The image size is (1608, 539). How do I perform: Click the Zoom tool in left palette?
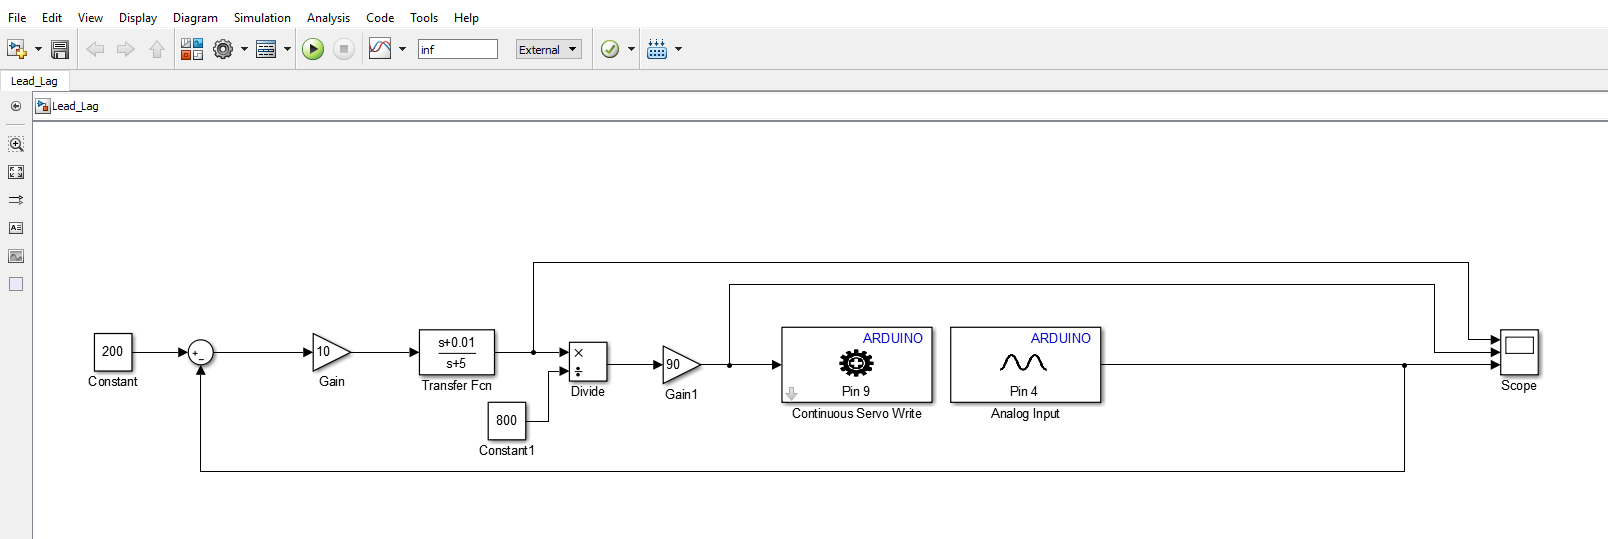point(16,144)
